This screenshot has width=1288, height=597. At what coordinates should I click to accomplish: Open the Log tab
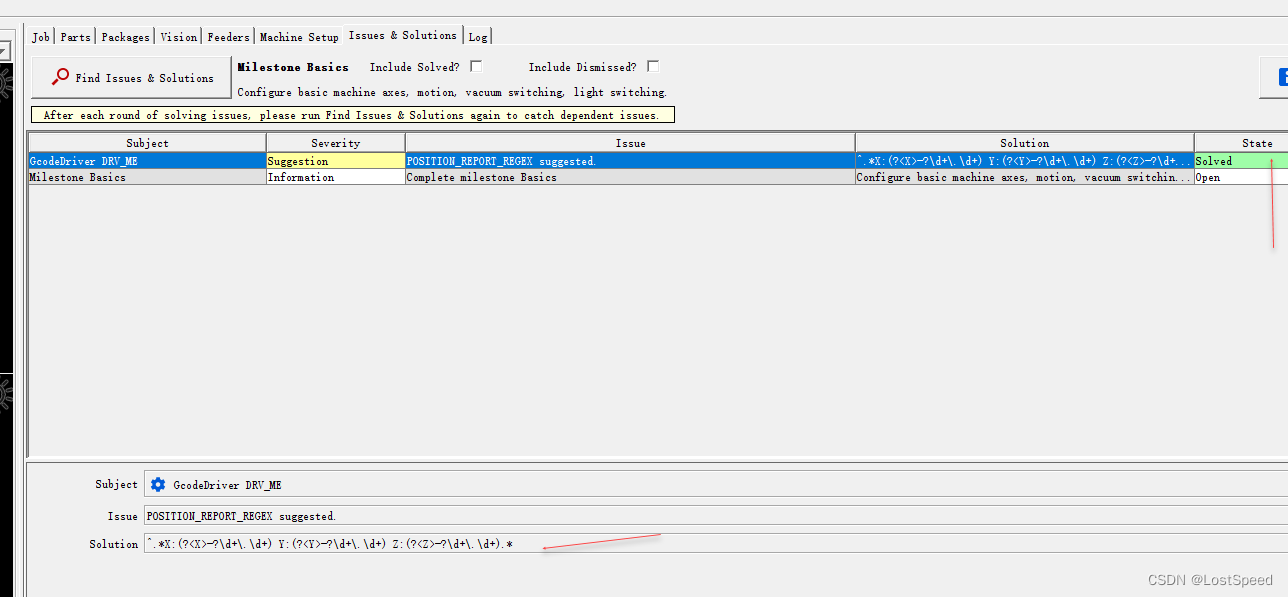[477, 36]
